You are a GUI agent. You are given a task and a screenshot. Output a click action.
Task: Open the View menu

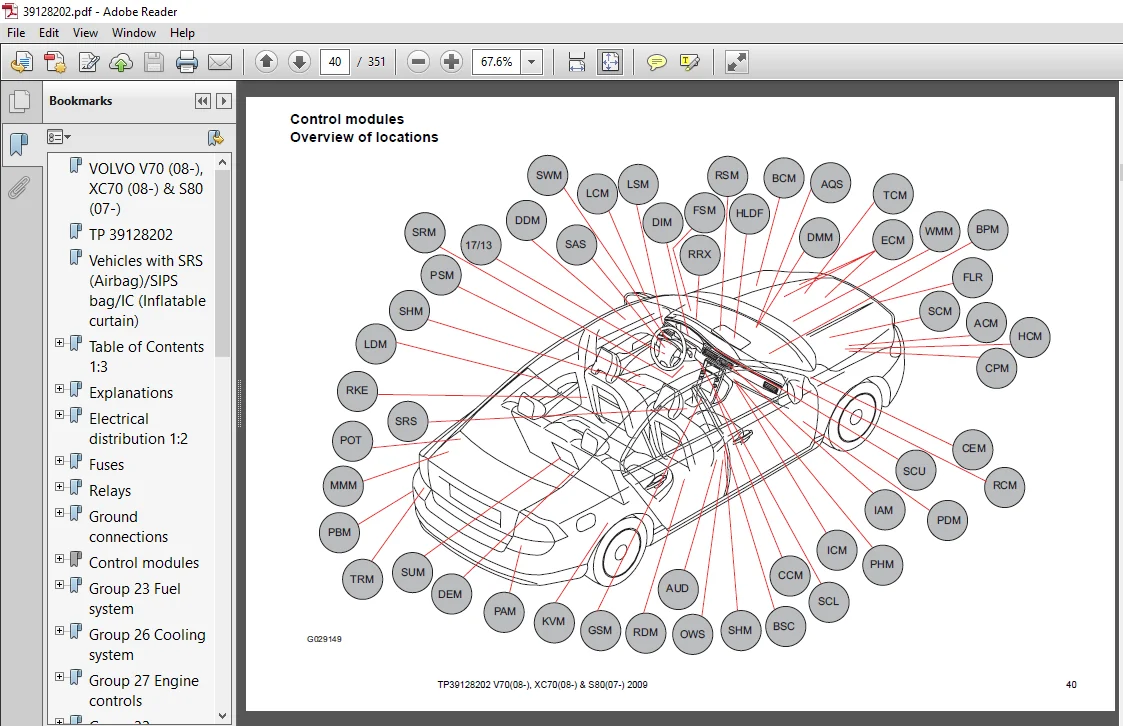[x=85, y=33]
